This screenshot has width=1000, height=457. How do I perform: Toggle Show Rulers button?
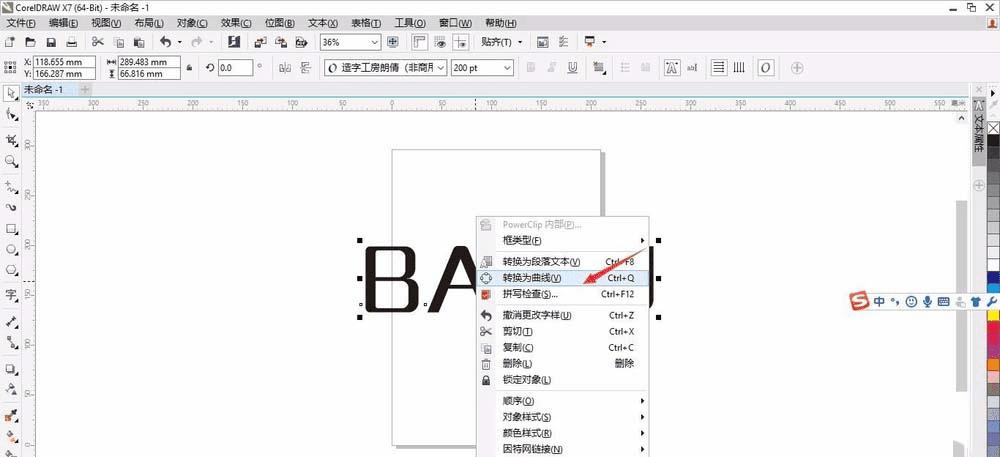click(x=419, y=42)
